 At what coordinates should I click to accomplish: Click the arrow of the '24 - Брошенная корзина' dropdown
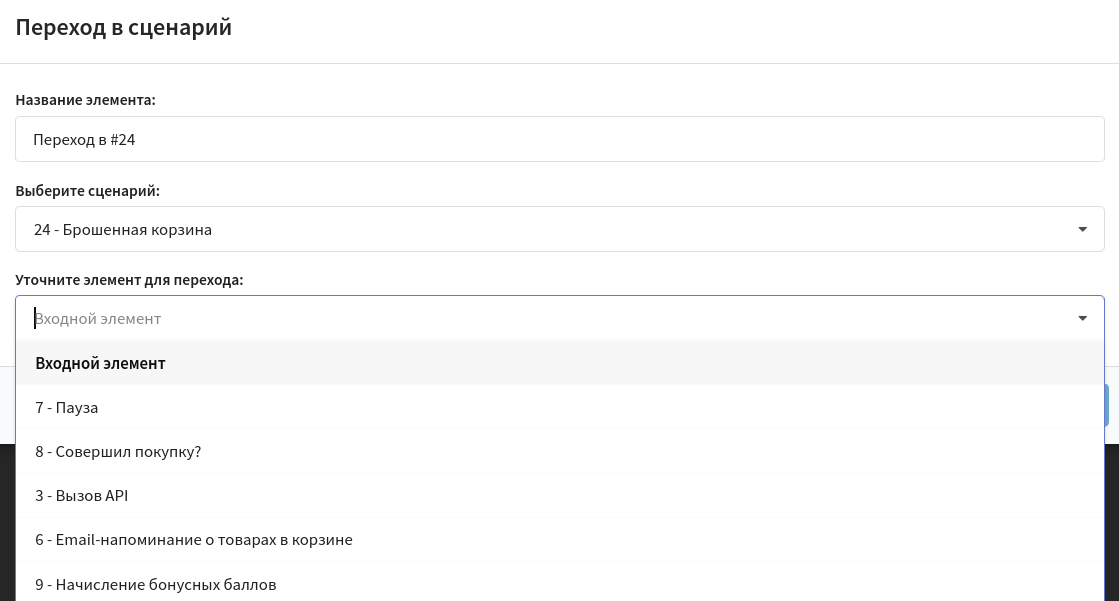tap(1082, 230)
